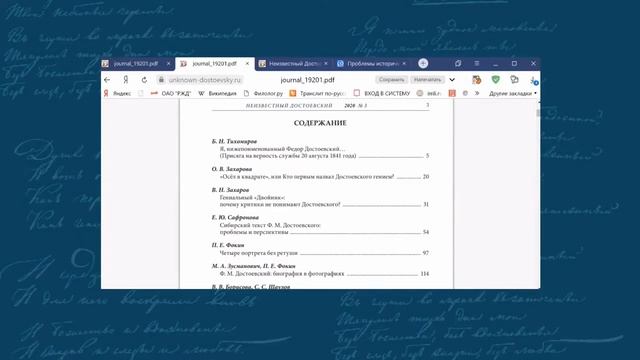640x360 pixels.
Task: Switch to first journal_19201.pdf tab
Action: click(136, 64)
